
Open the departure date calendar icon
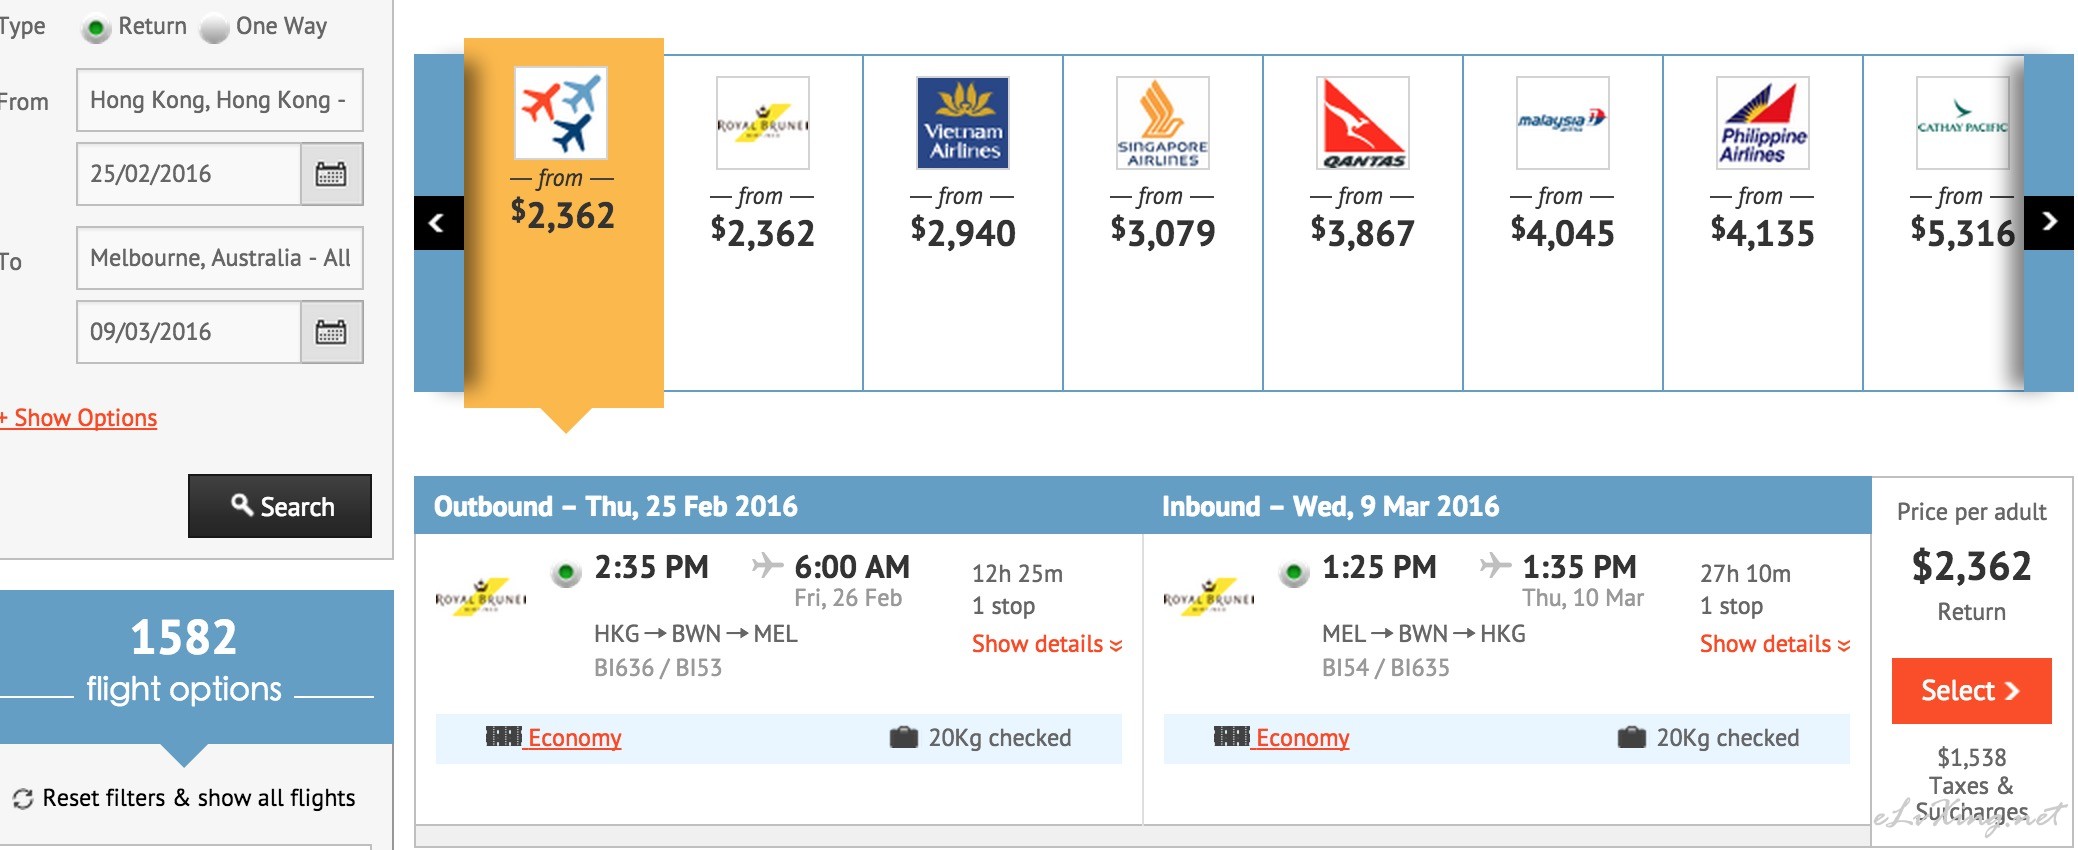point(331,174)
